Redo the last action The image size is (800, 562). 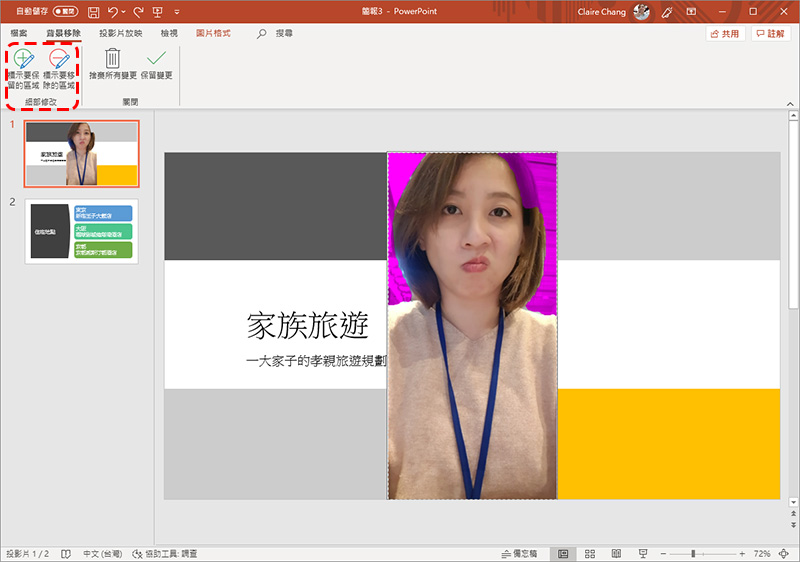coord(138,12)
